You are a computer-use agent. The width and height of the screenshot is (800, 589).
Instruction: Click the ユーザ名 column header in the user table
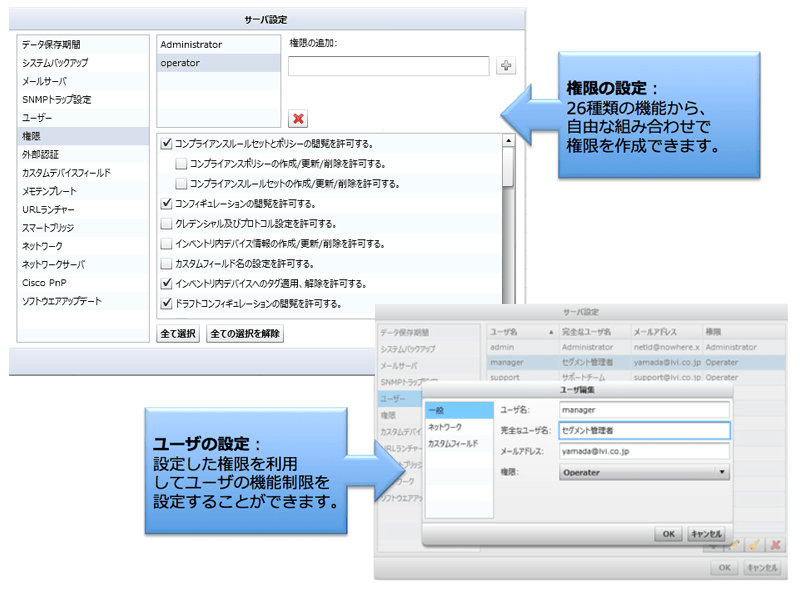[x=522, y=332]
